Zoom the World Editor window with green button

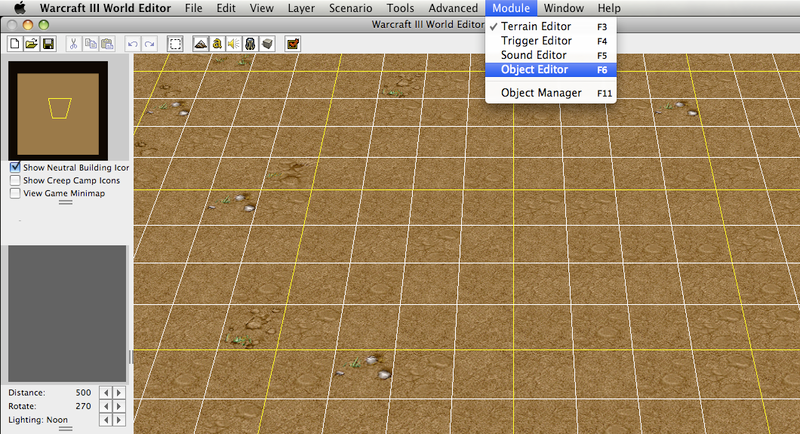(x=44, y=24)
